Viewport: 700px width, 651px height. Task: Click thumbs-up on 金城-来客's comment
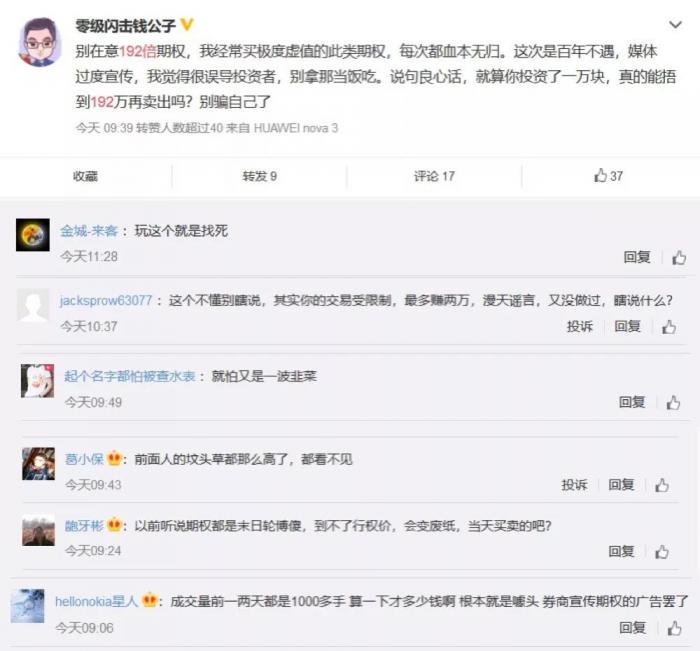point(679,257)
